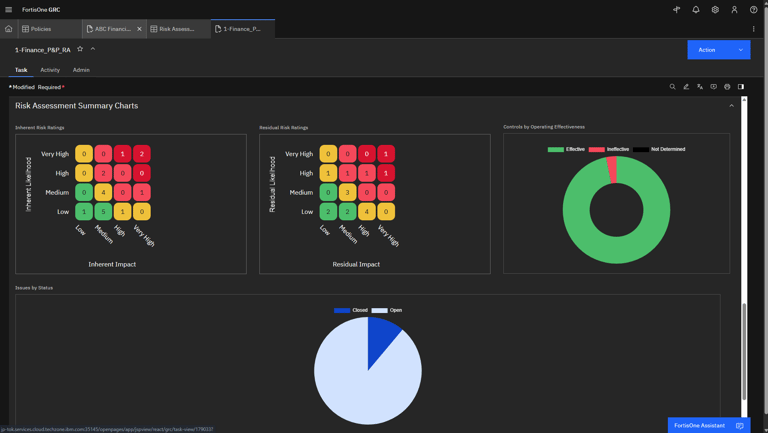The image size is (768, 433).
Task: Click the search icon in task toolbar
Action: coord(672,87)
